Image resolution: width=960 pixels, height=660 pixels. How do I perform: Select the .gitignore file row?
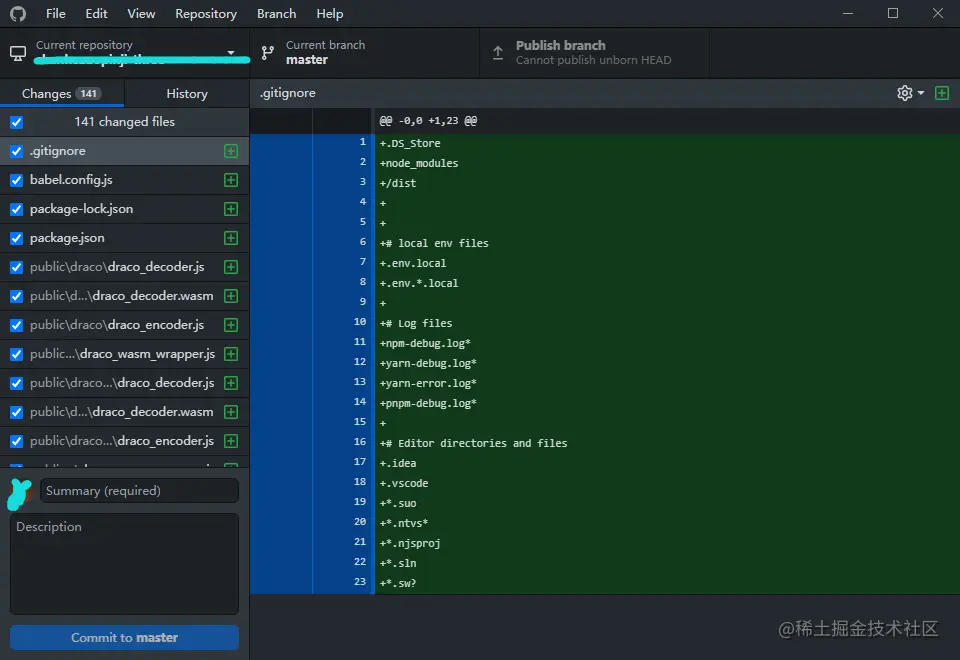[x=124, y=151]
